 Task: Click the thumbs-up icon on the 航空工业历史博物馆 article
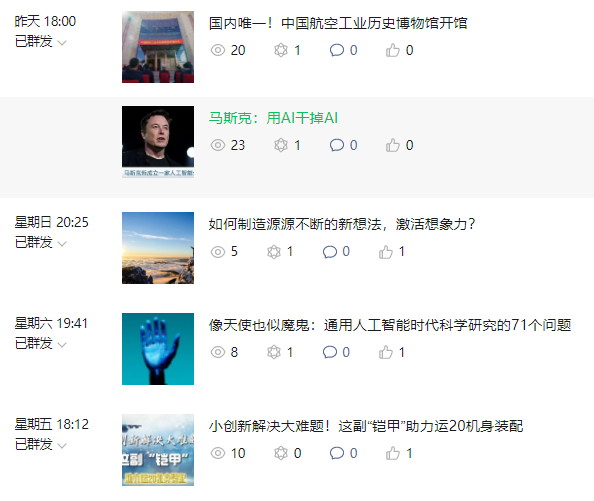click(x=393, y=50)
